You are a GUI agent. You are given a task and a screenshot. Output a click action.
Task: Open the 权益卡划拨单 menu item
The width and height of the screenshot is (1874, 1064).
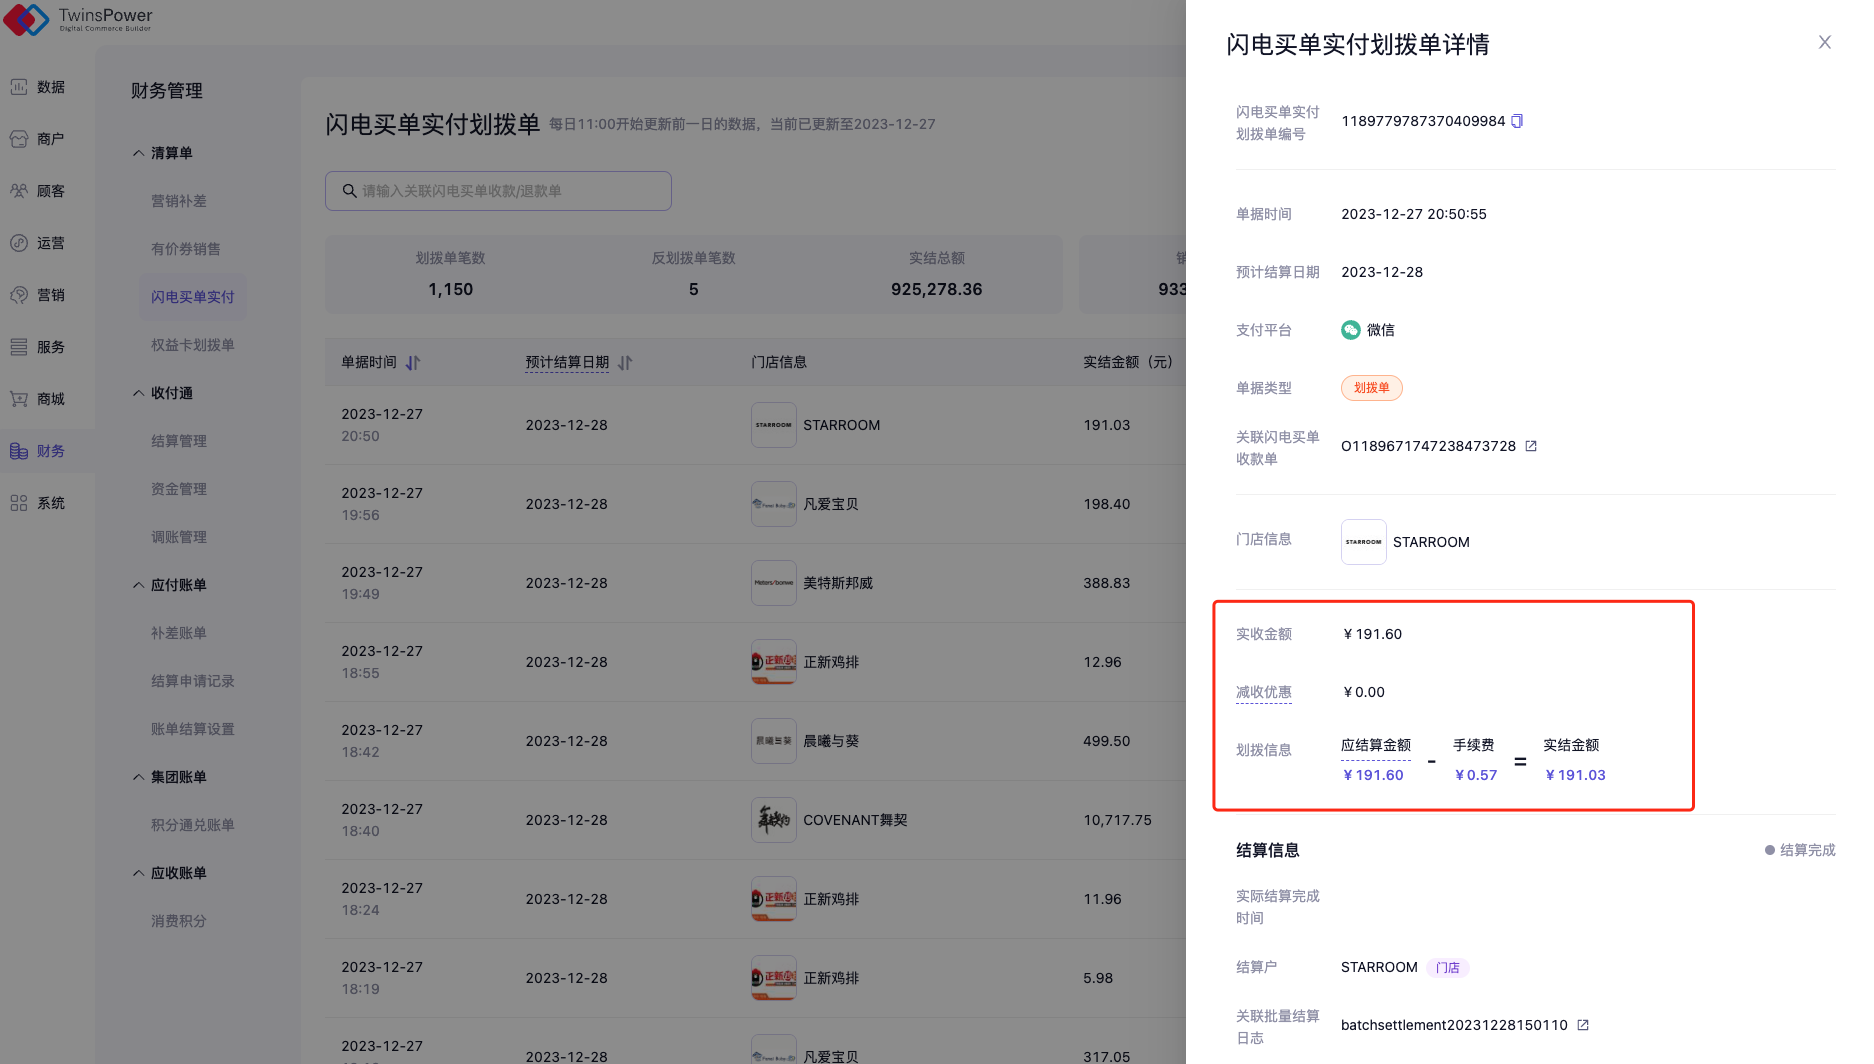pos(192,345)
